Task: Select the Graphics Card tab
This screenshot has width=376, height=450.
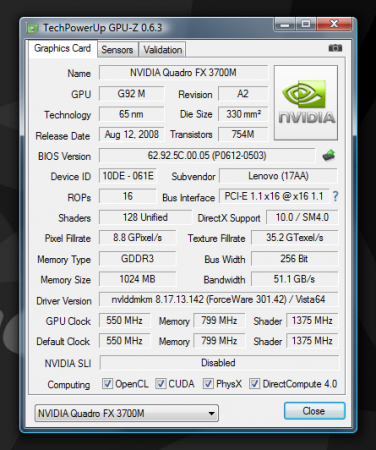Action: point(63,49)
